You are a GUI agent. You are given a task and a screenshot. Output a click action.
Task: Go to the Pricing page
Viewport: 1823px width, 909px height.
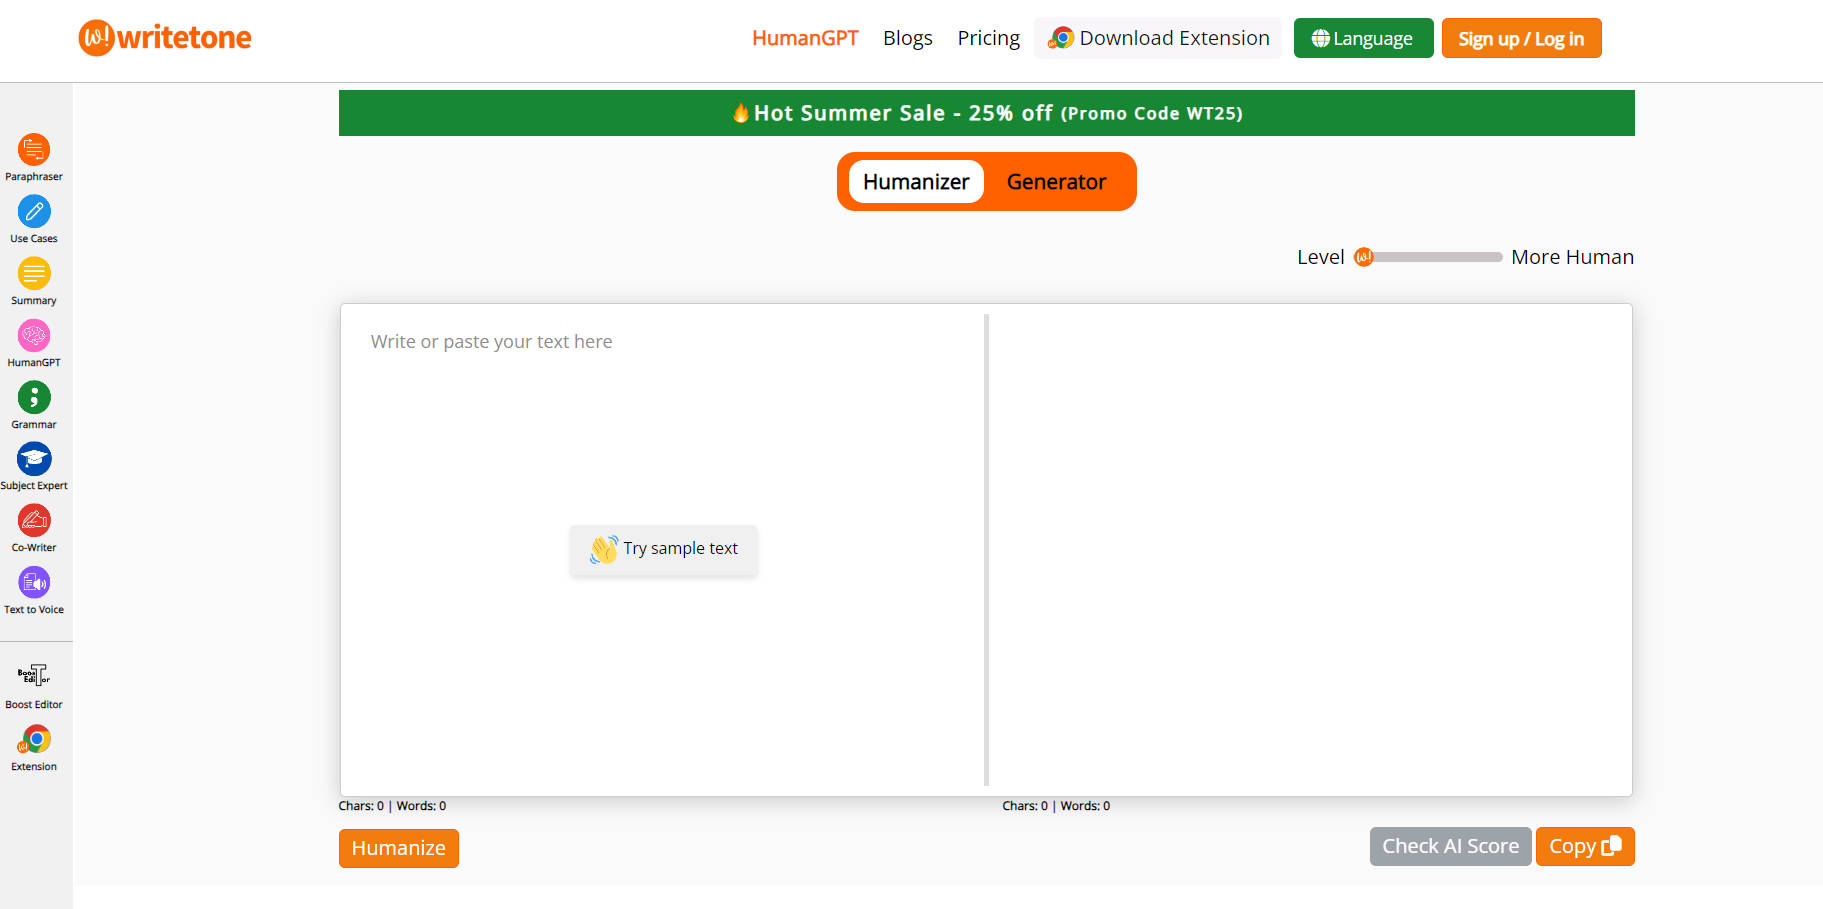[988, 39]
